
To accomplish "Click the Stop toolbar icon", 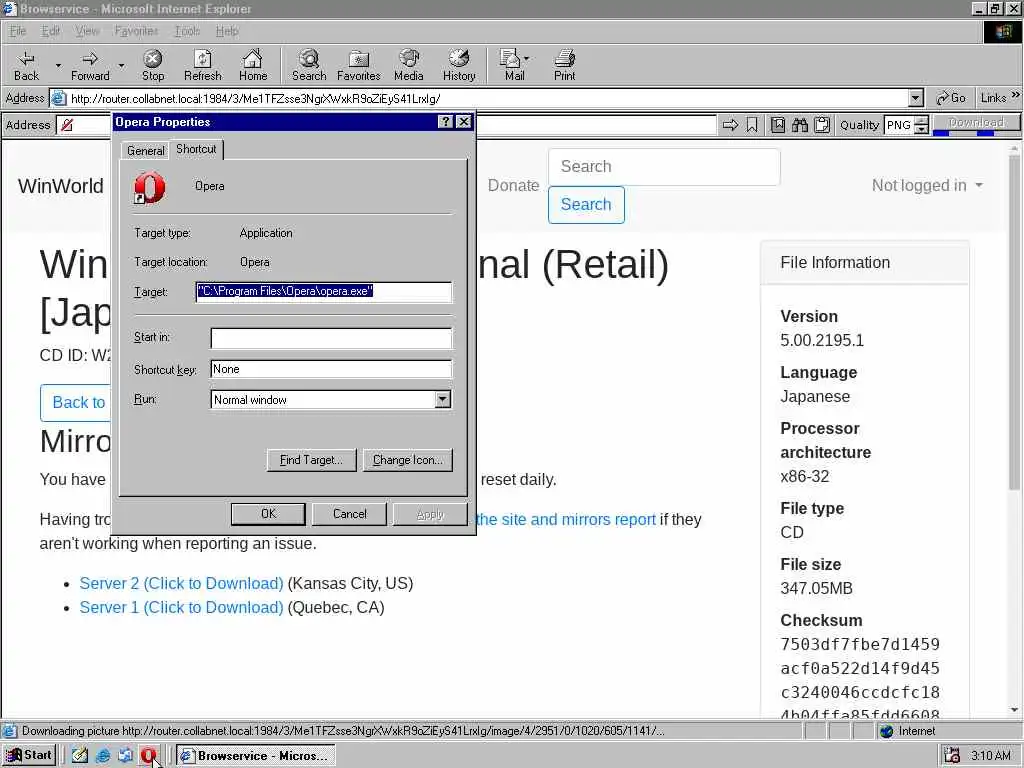I will coord(153,65).
